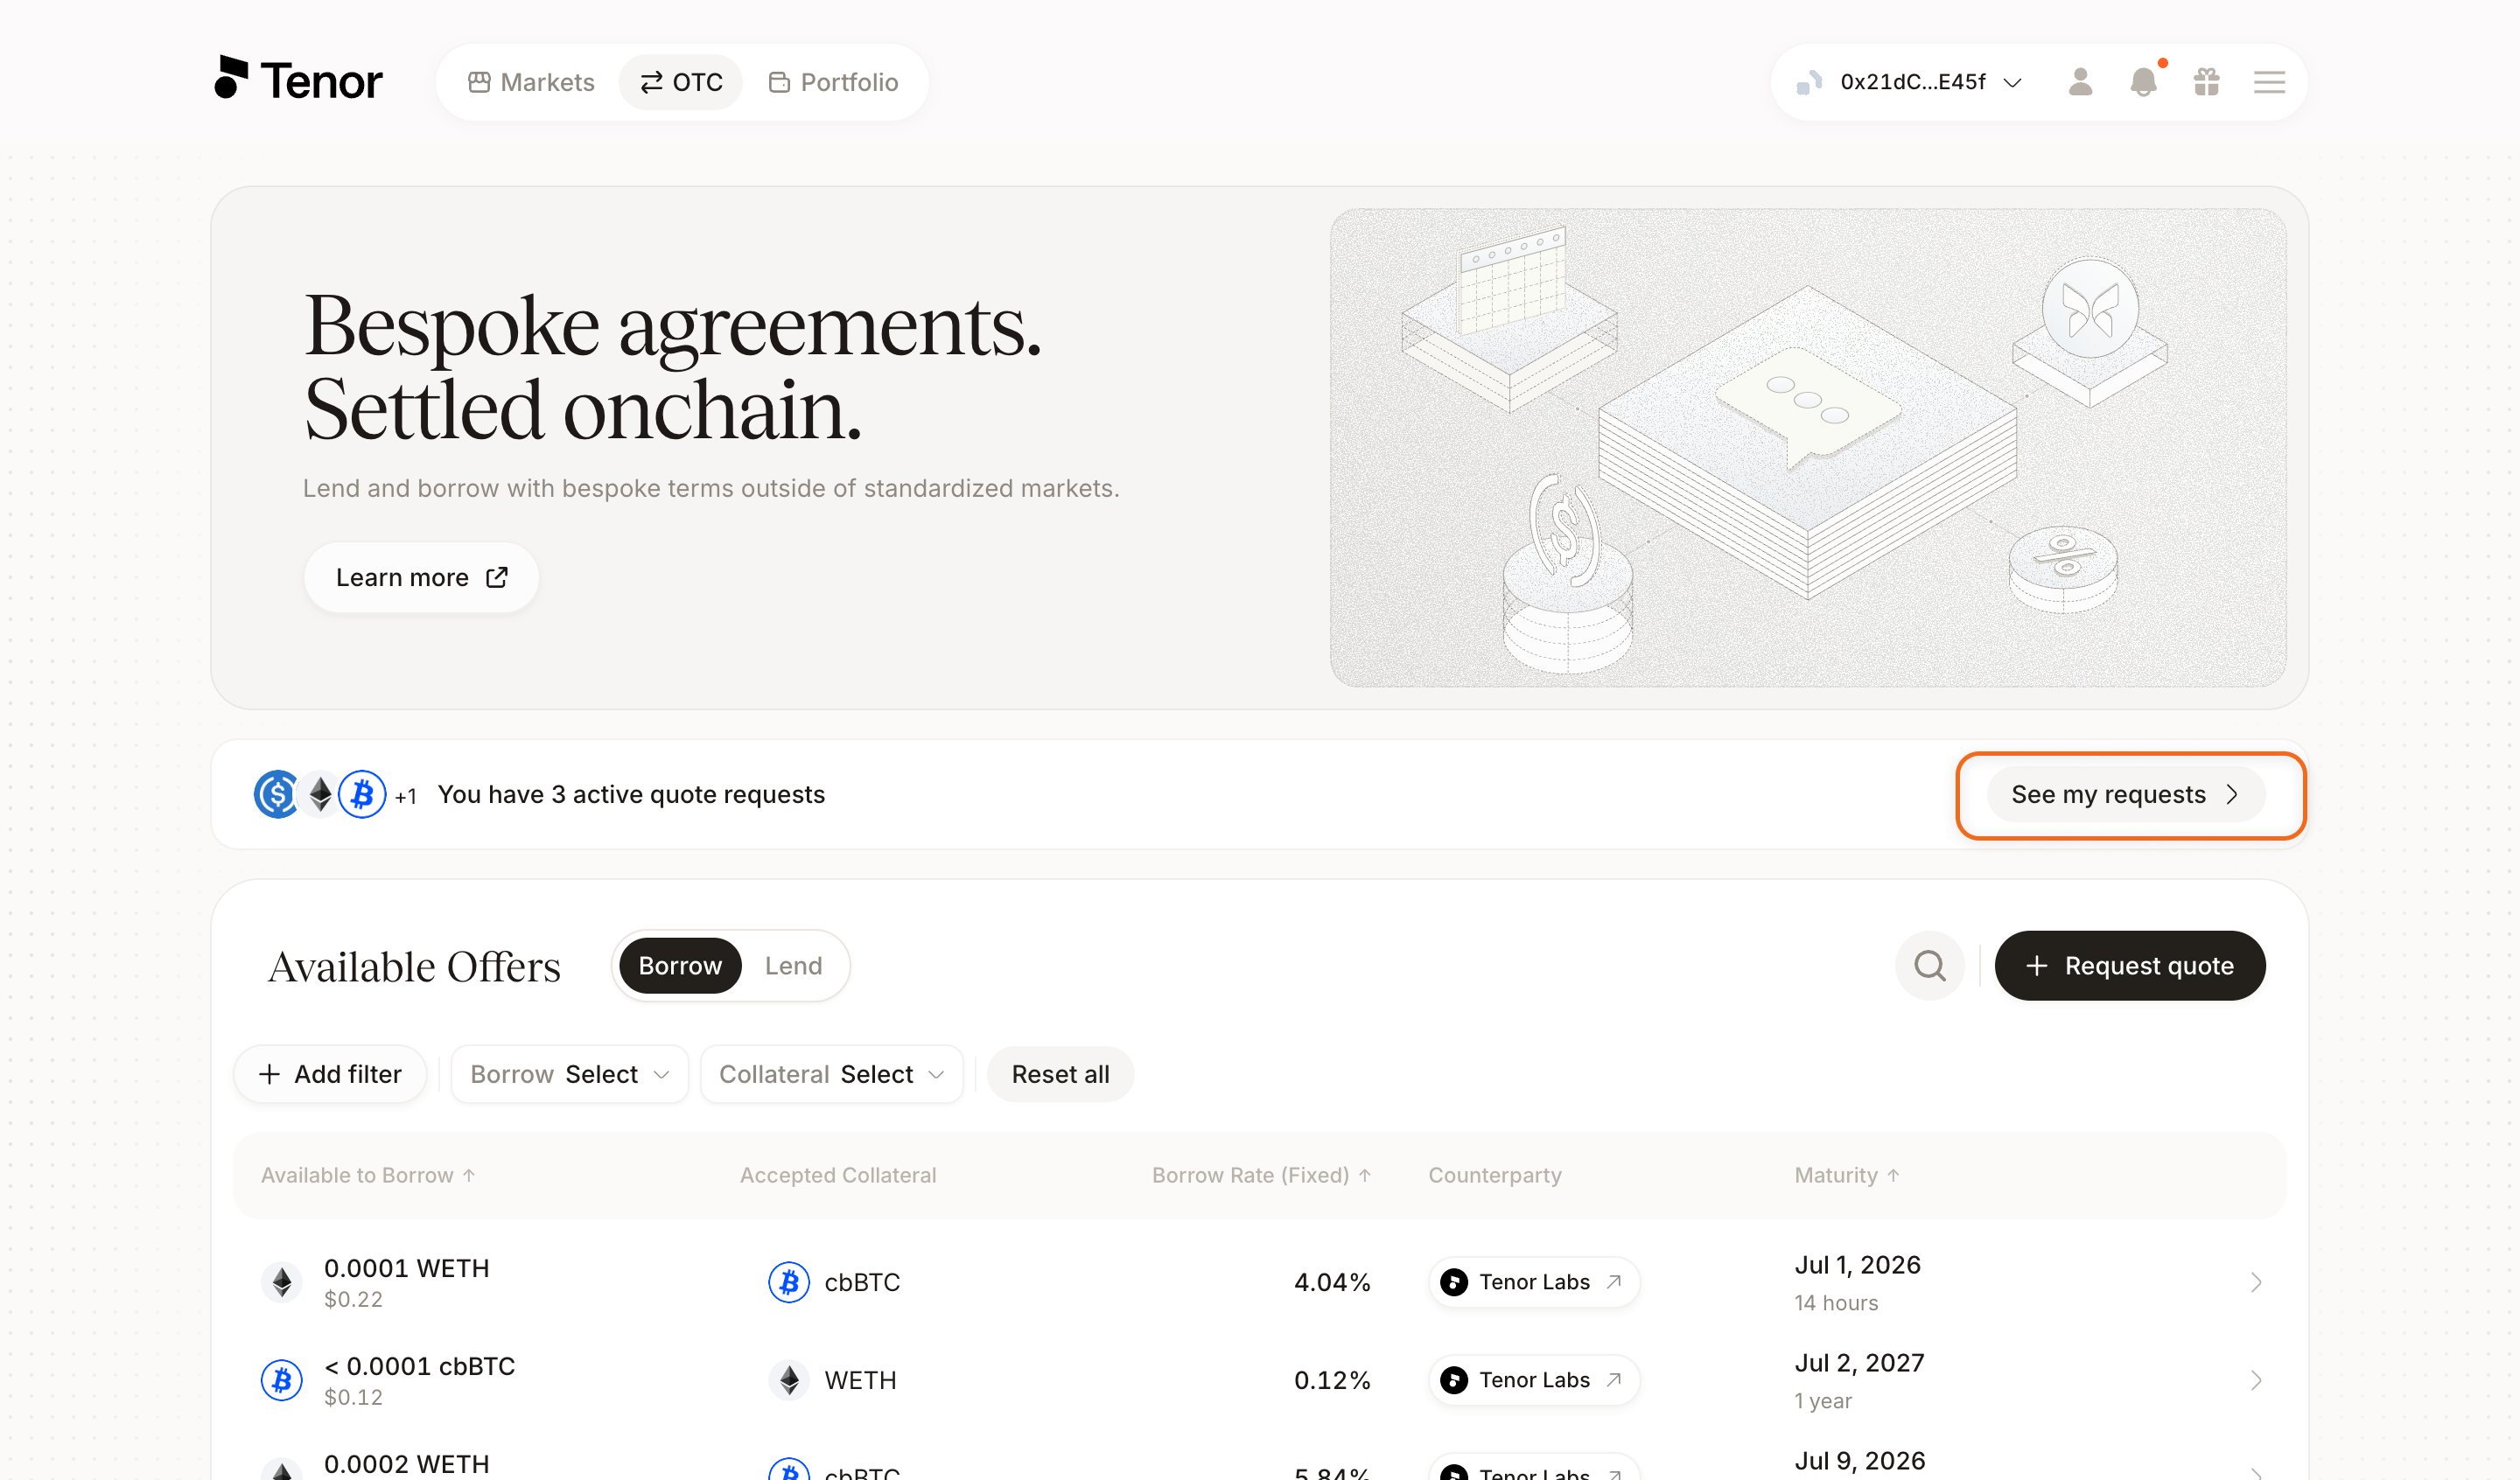The height and width of the screenshot is (1480, 2520).
Task: Click the 0.0001 WETH amount
Action: [407, 1268]
